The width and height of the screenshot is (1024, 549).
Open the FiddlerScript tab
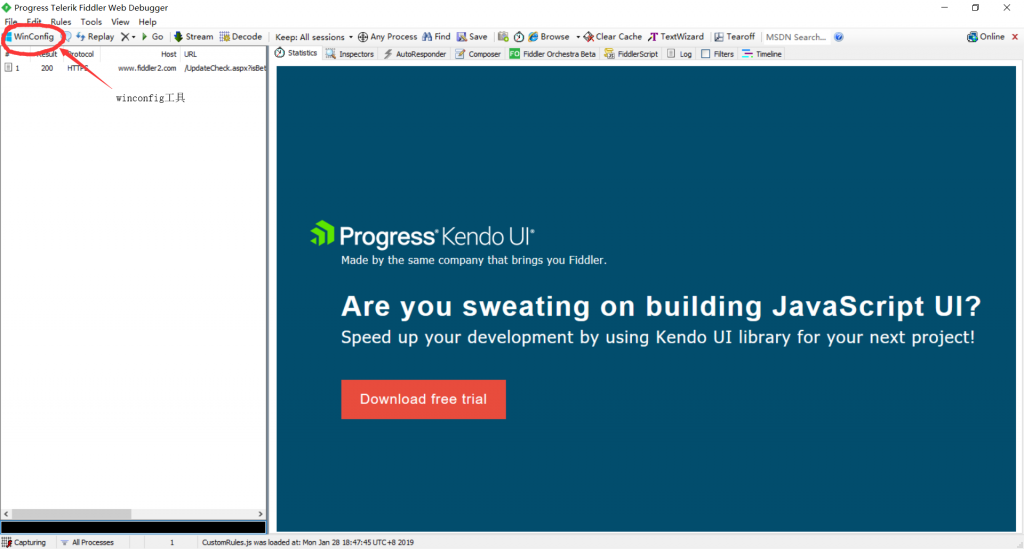pyautogui.click(x=632, y=54)
